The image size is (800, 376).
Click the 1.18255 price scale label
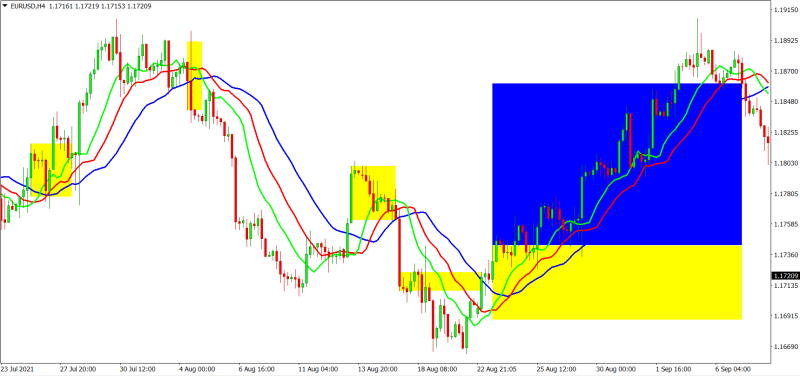click(786, 132)
